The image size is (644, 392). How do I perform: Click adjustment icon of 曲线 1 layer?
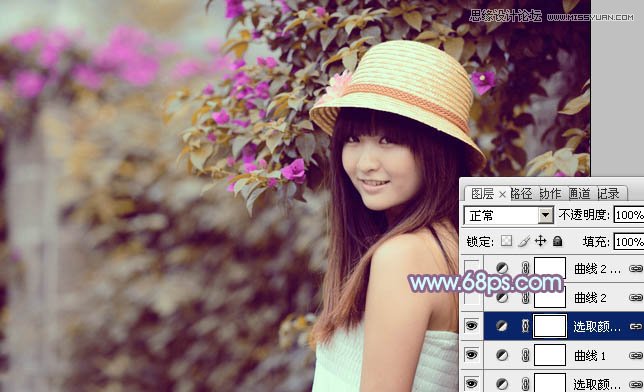(502, 355)
